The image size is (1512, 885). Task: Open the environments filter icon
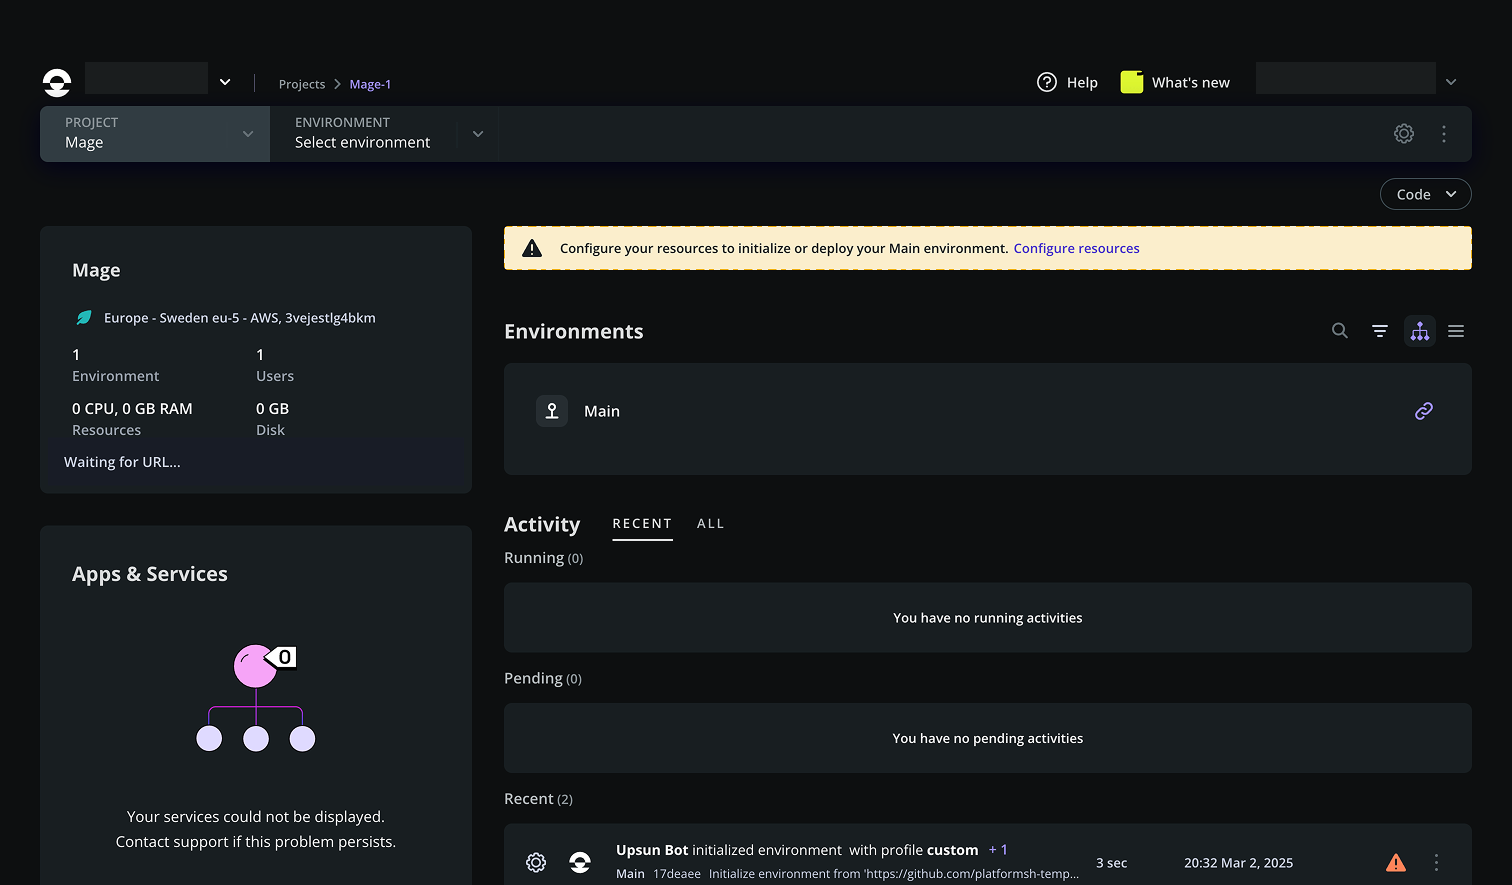[1380, 331]
